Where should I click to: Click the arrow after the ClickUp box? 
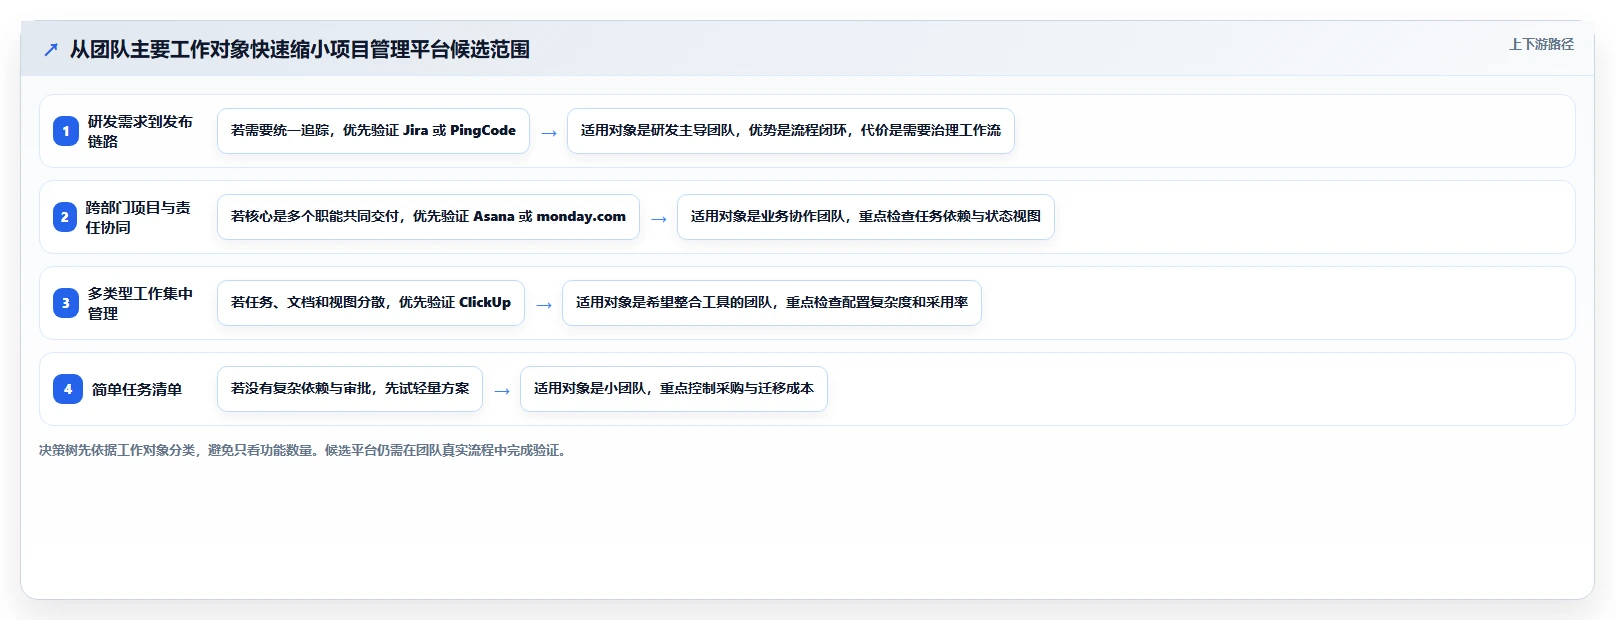pos(544,304)
